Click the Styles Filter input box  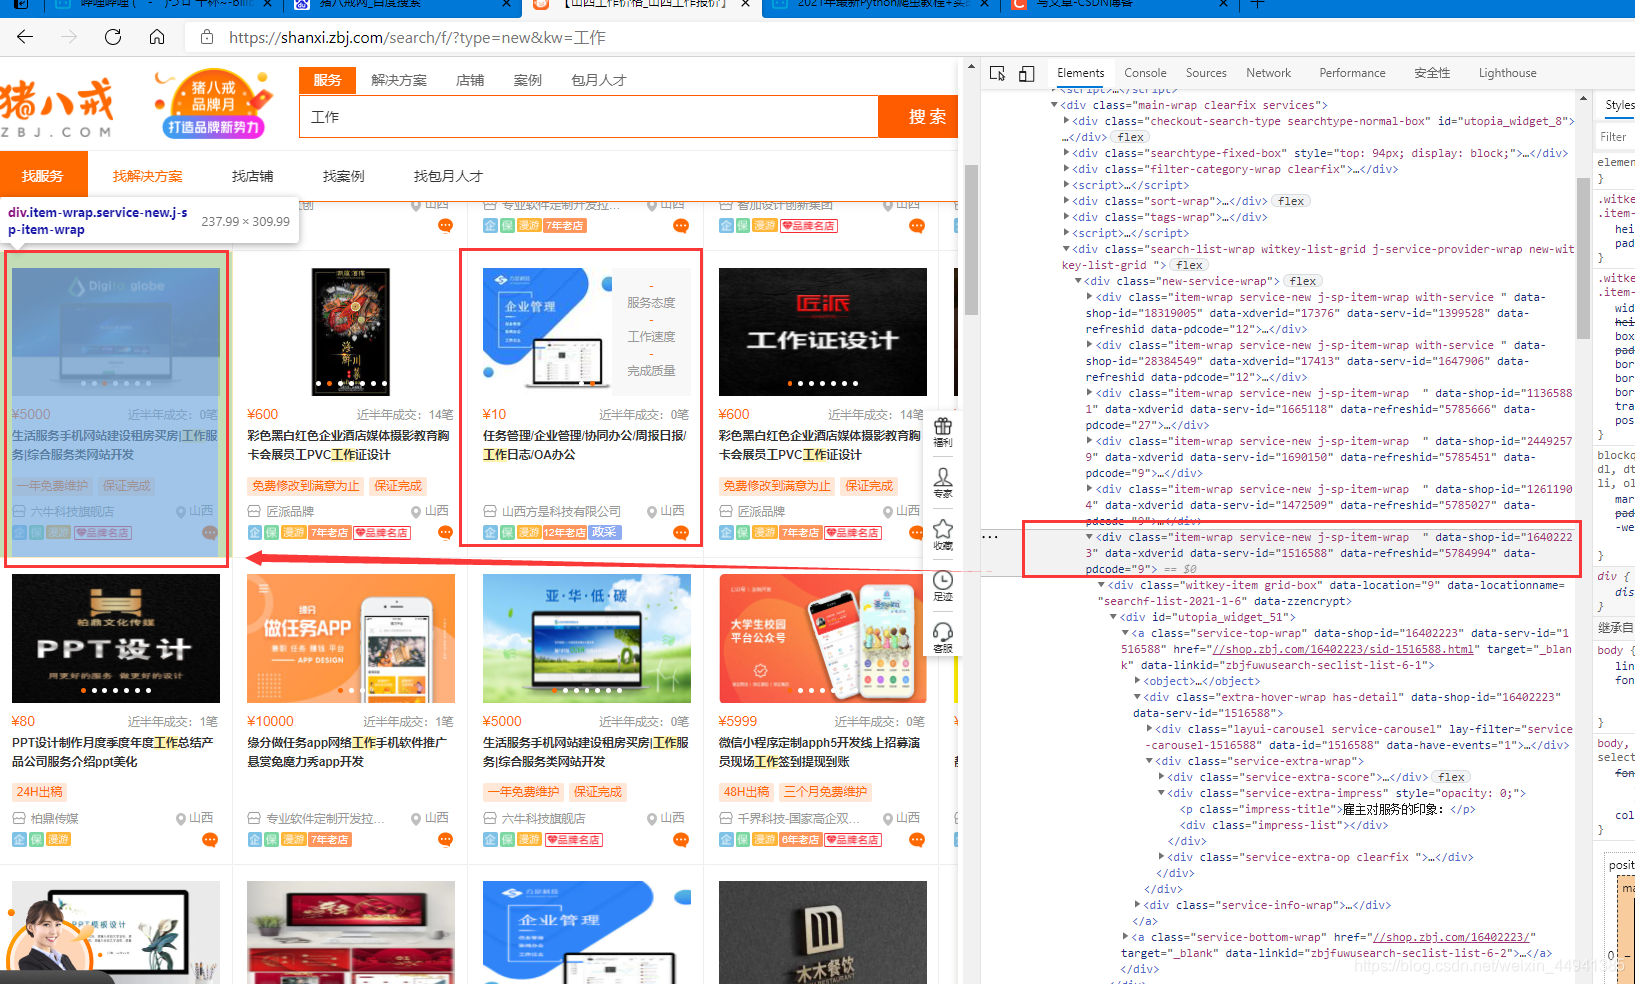[x=1615, y=137]
